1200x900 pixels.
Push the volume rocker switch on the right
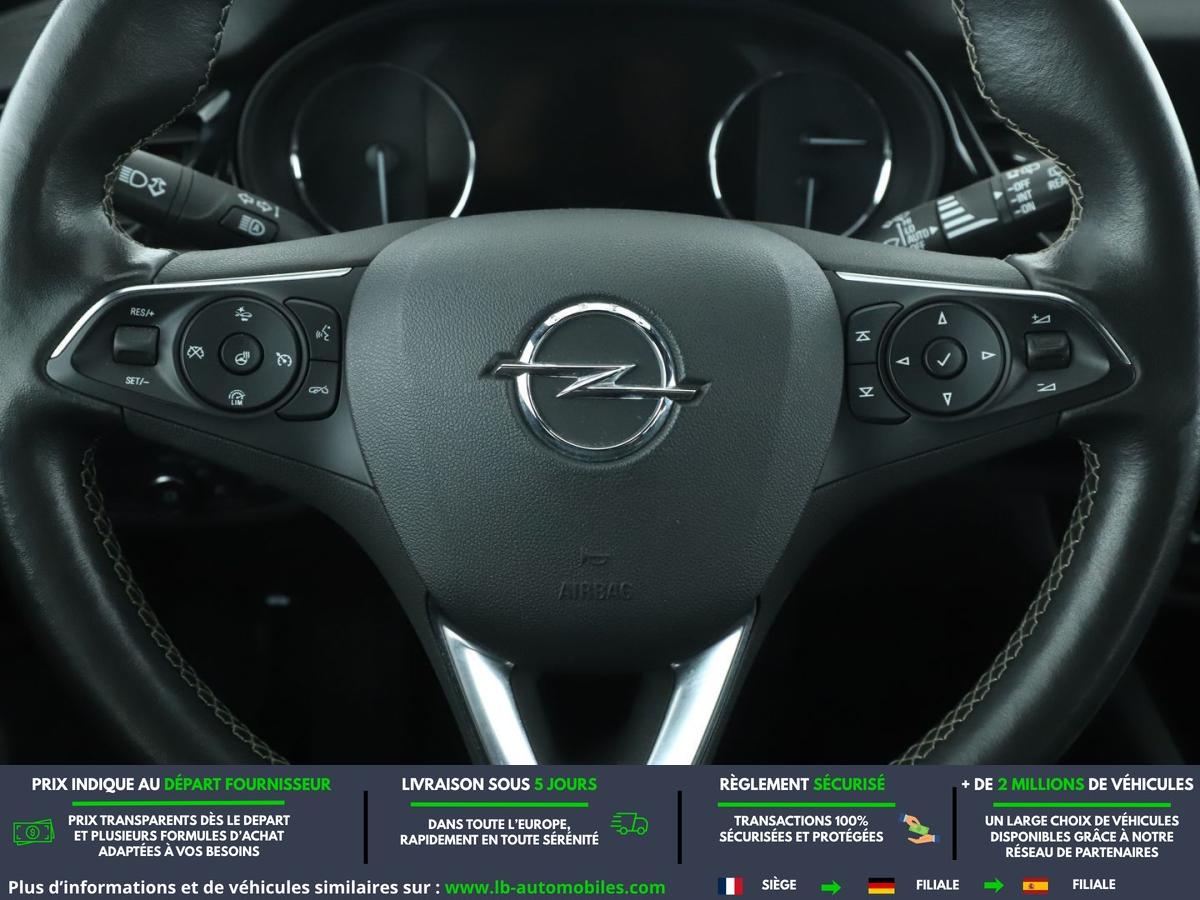click(1047, 350)
